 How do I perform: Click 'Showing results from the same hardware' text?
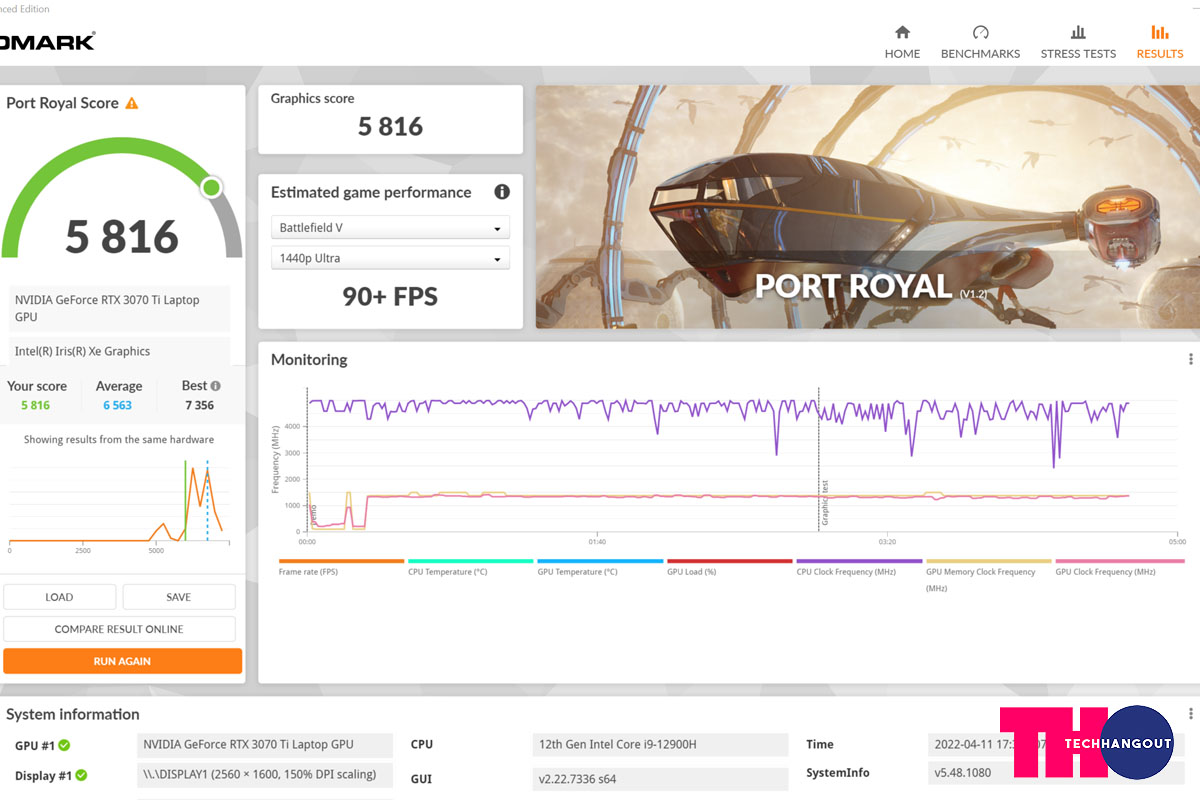pos(119,439)
